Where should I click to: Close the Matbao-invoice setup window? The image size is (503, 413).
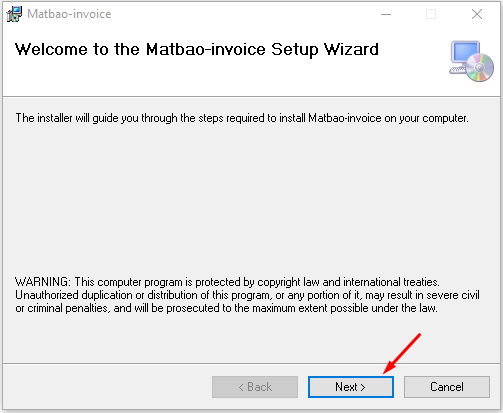coord(477,14)
